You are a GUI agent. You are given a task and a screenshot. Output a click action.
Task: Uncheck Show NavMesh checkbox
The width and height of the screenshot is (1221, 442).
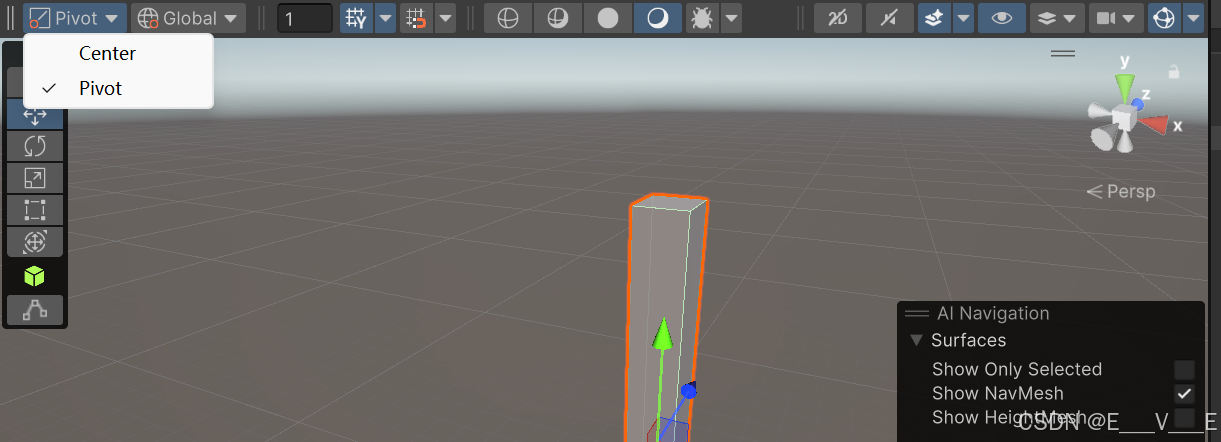click(x=1184, y=394)
